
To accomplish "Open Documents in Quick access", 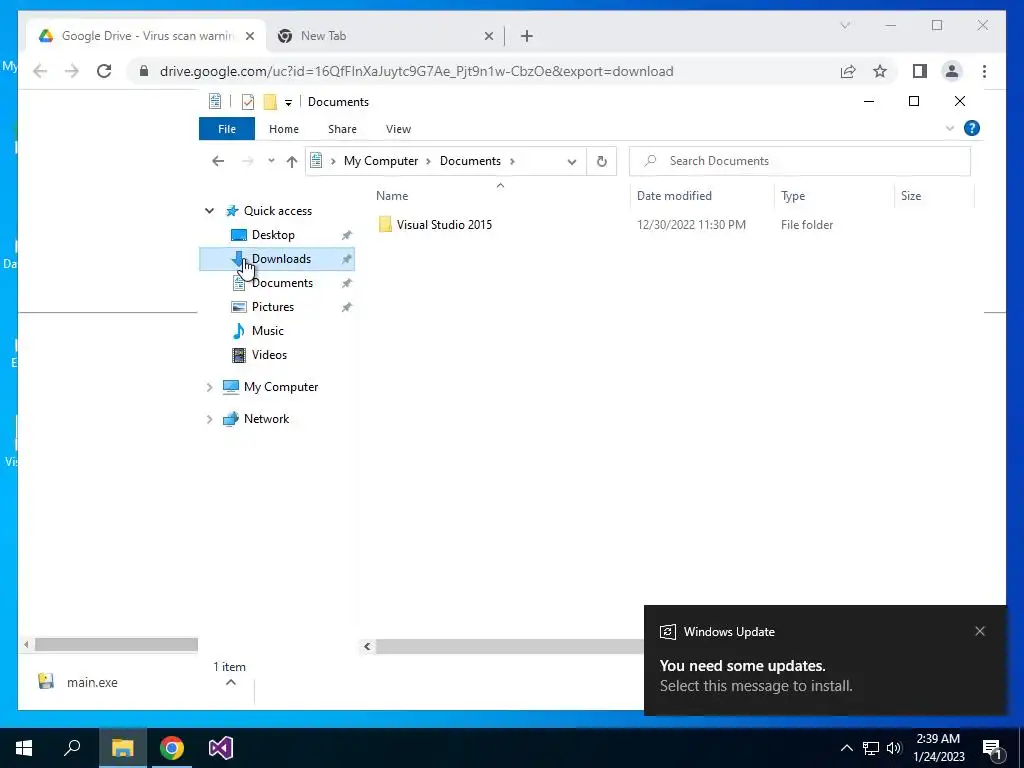I will point(282,283).
